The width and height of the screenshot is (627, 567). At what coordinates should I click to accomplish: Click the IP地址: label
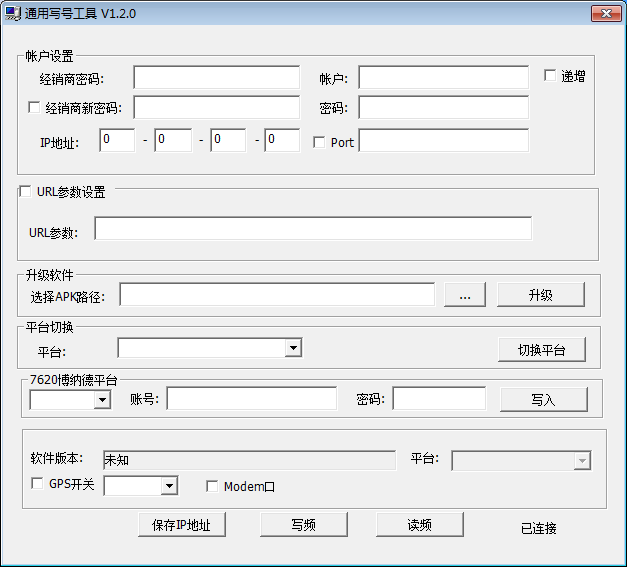click(60, 143)
